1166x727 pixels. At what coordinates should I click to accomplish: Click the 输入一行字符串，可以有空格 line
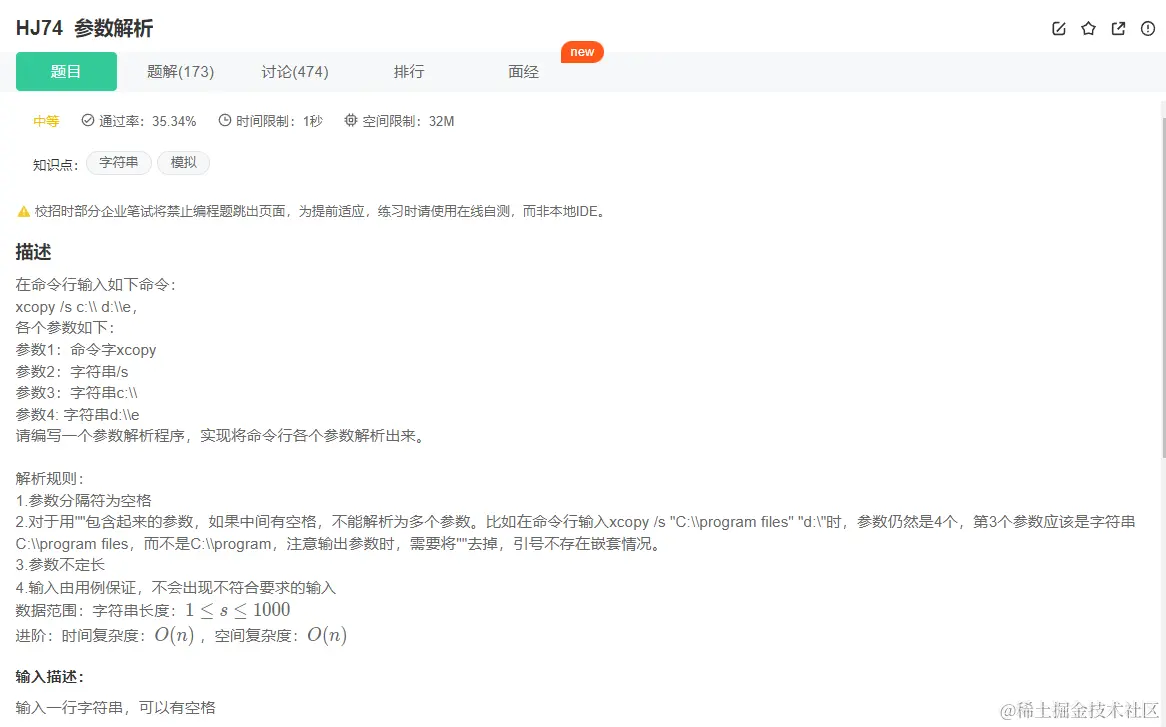pyautogui.click(x=116, y=708)
